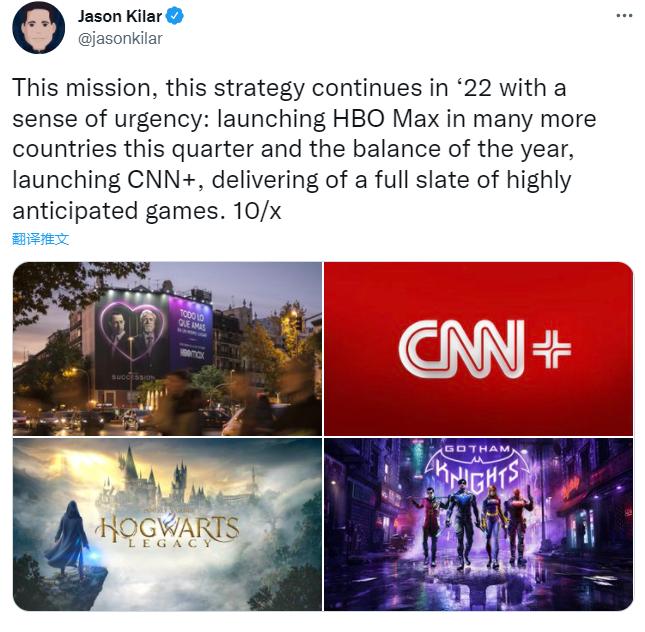Image resolution: width=645 pixels, height=632 pixels.
Task: Click the golden Hogwarts Legacy title lettering
Action: pyautogui.click(x=167, y=531)
